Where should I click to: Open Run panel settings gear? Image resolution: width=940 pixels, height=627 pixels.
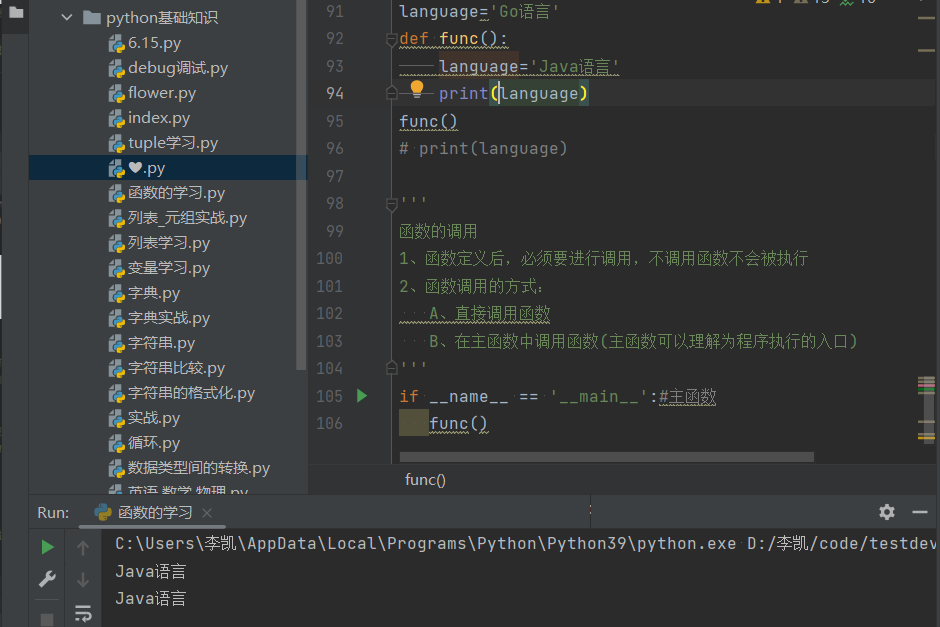pos(887,512)
